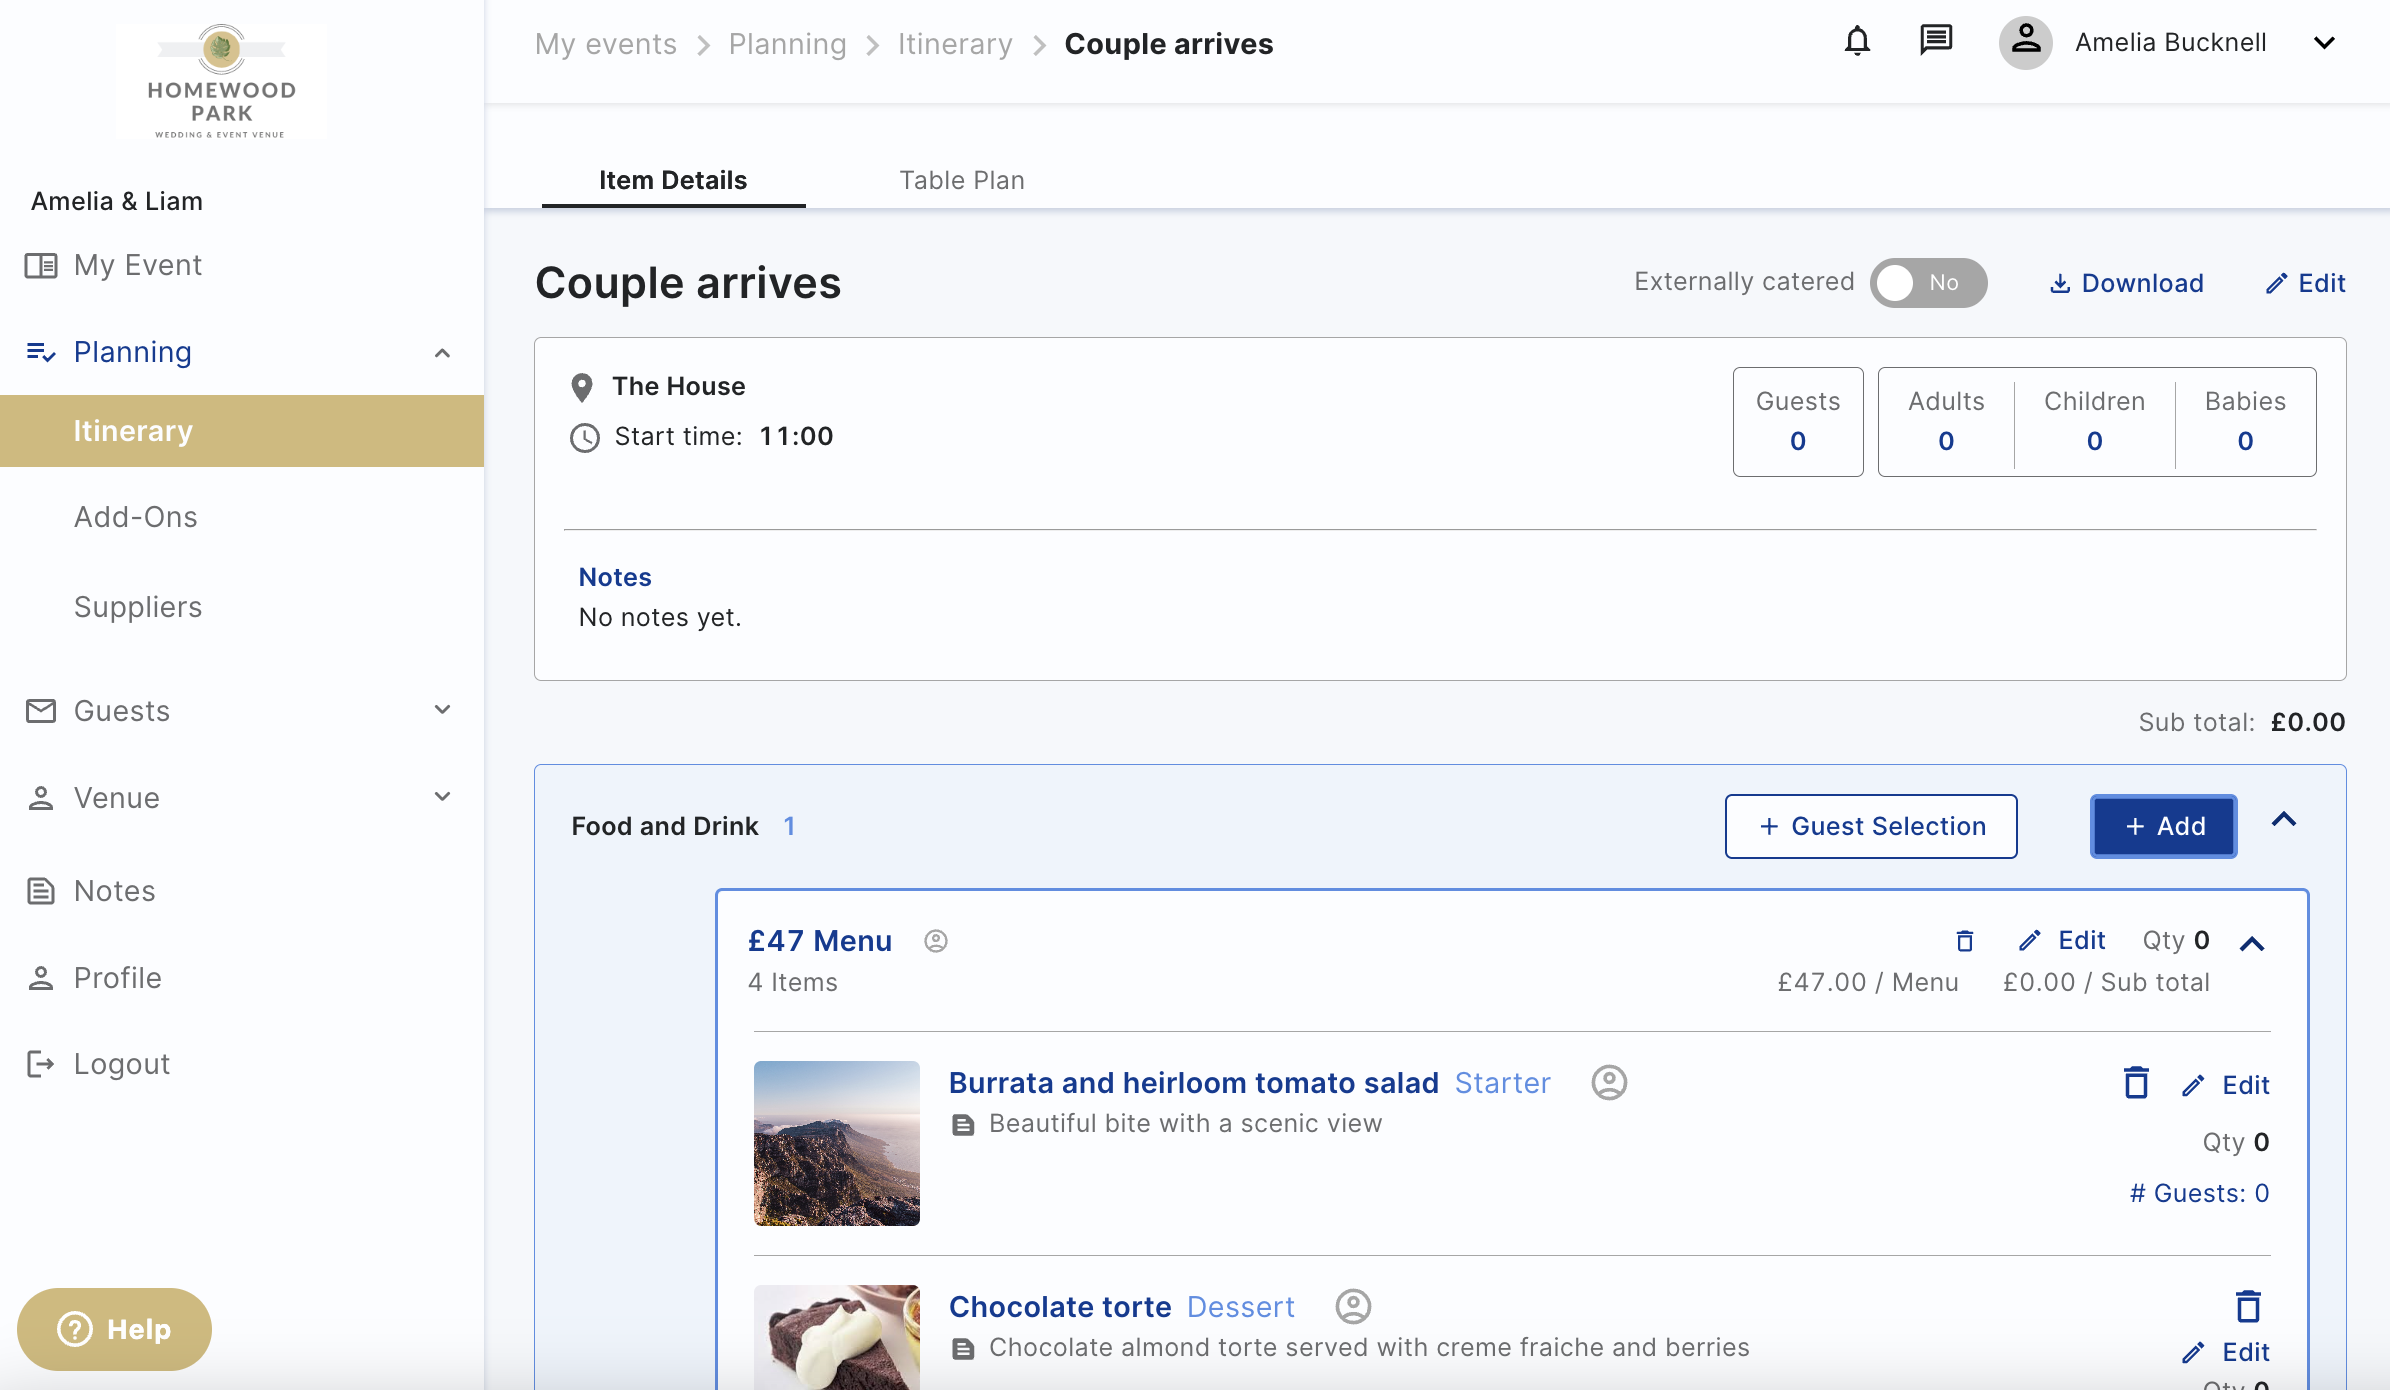
Task: Expand the Guests sidebar section
Action: (442, 710)
